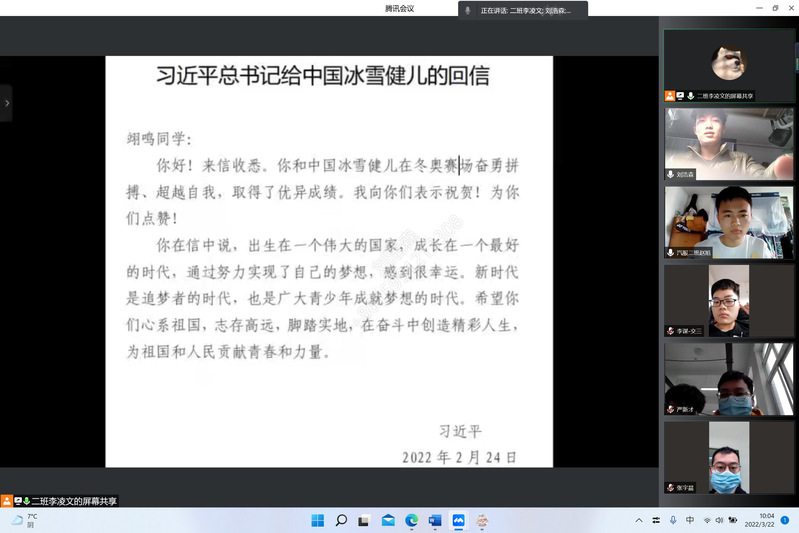Switch to Tencent Meeting taskbar icon
This screenshot has height=533, width=799.
point(458,521)
